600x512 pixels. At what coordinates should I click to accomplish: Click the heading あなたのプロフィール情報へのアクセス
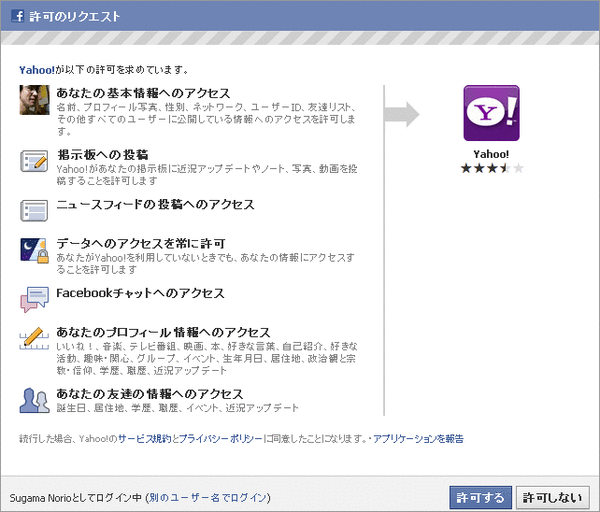click(163, 332)
